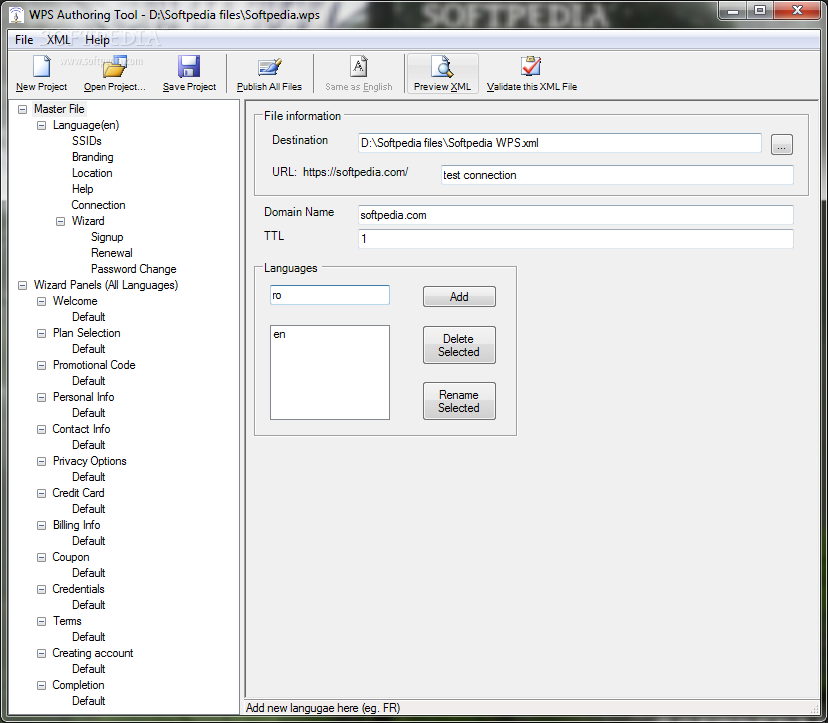Select the Master File tree label
Viewport: 828px width, 723px height.
click(x=59, y=109)
